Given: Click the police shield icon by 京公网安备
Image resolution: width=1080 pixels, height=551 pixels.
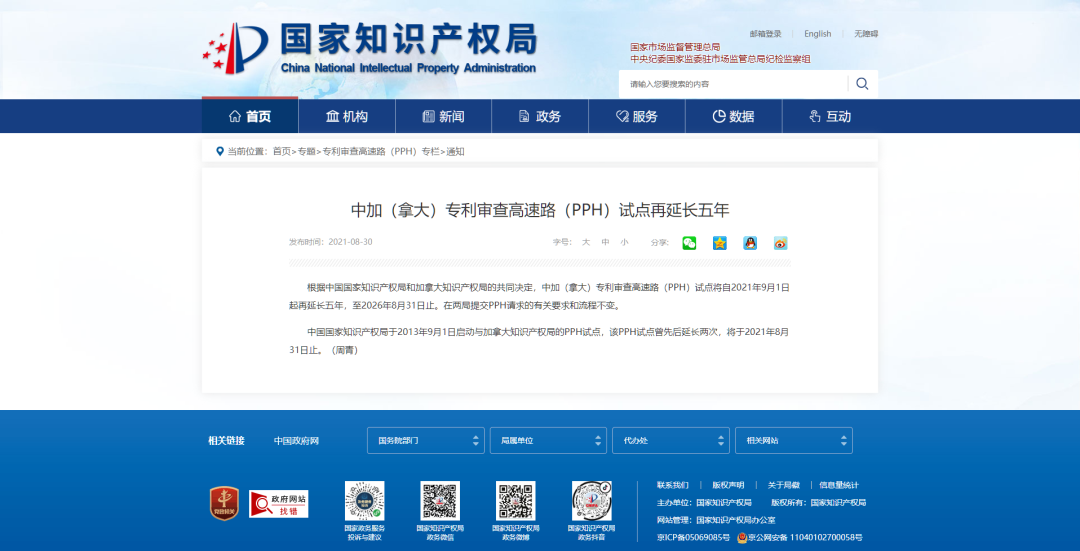Looking at the screenshot, I should tap(742, 537).
